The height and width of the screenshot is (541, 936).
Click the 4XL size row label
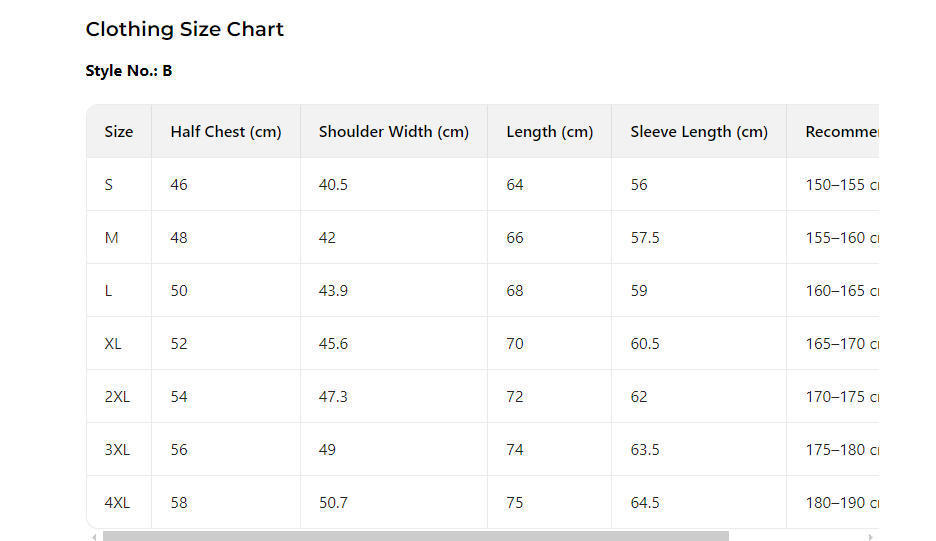(x=117, y=503)
